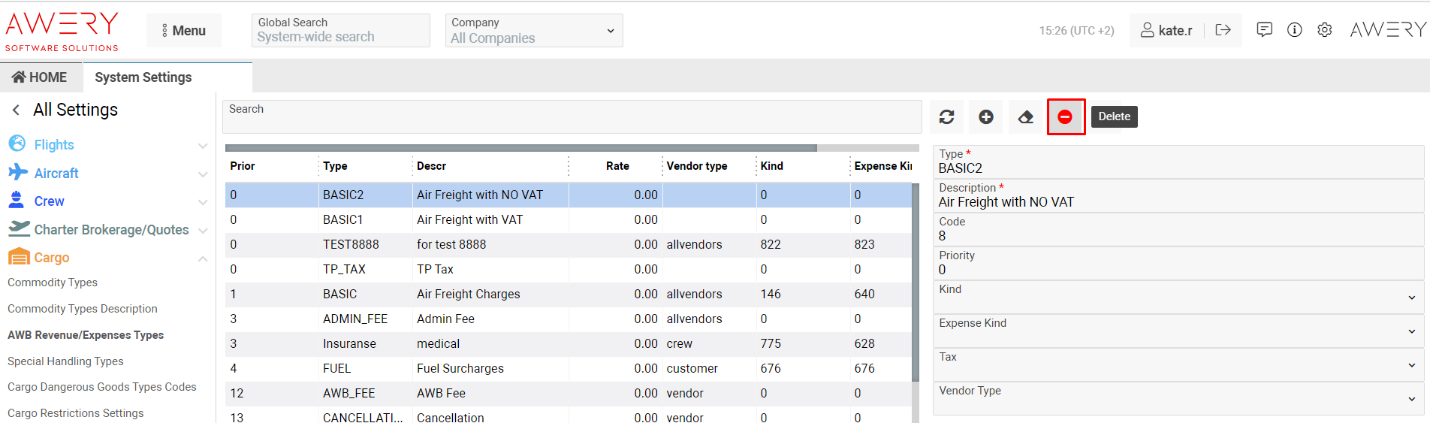
Task: Switch to the HOME tab
Action: click(40, 77)
